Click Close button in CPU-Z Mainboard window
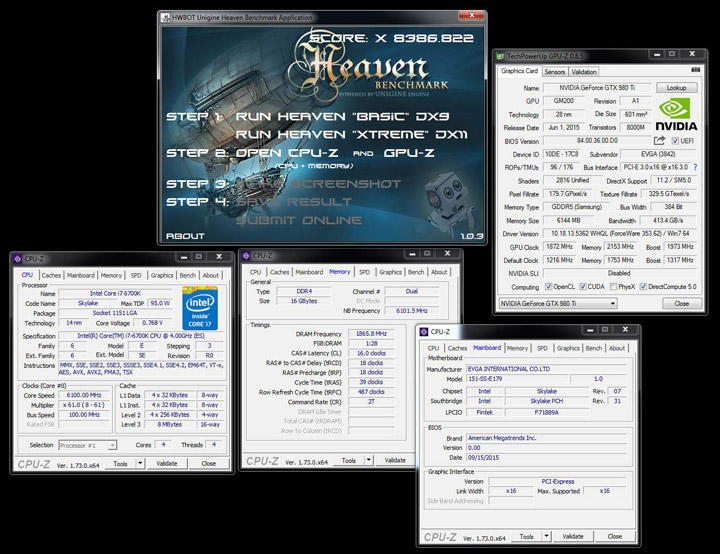This screenshot has height=554, width=720. (x=614, y=536)
